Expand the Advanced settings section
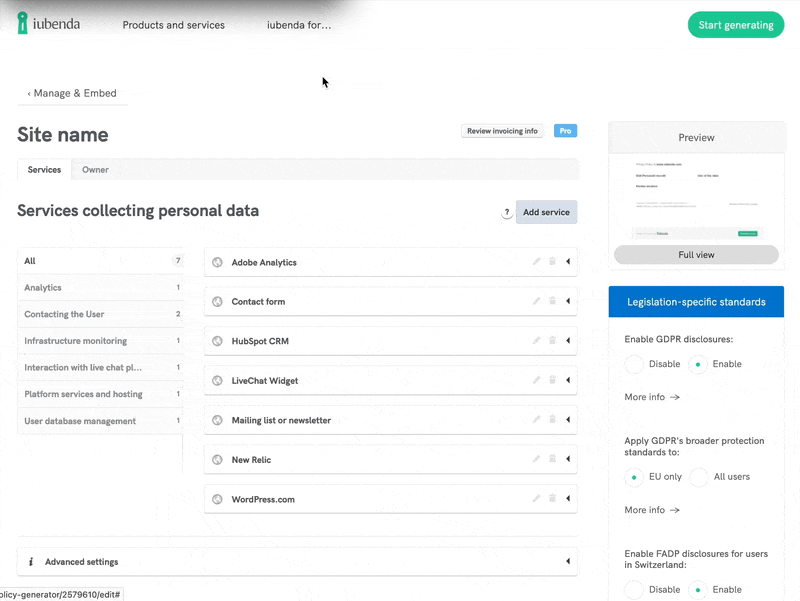The image size is (800, 601). (x=568, y=562)
